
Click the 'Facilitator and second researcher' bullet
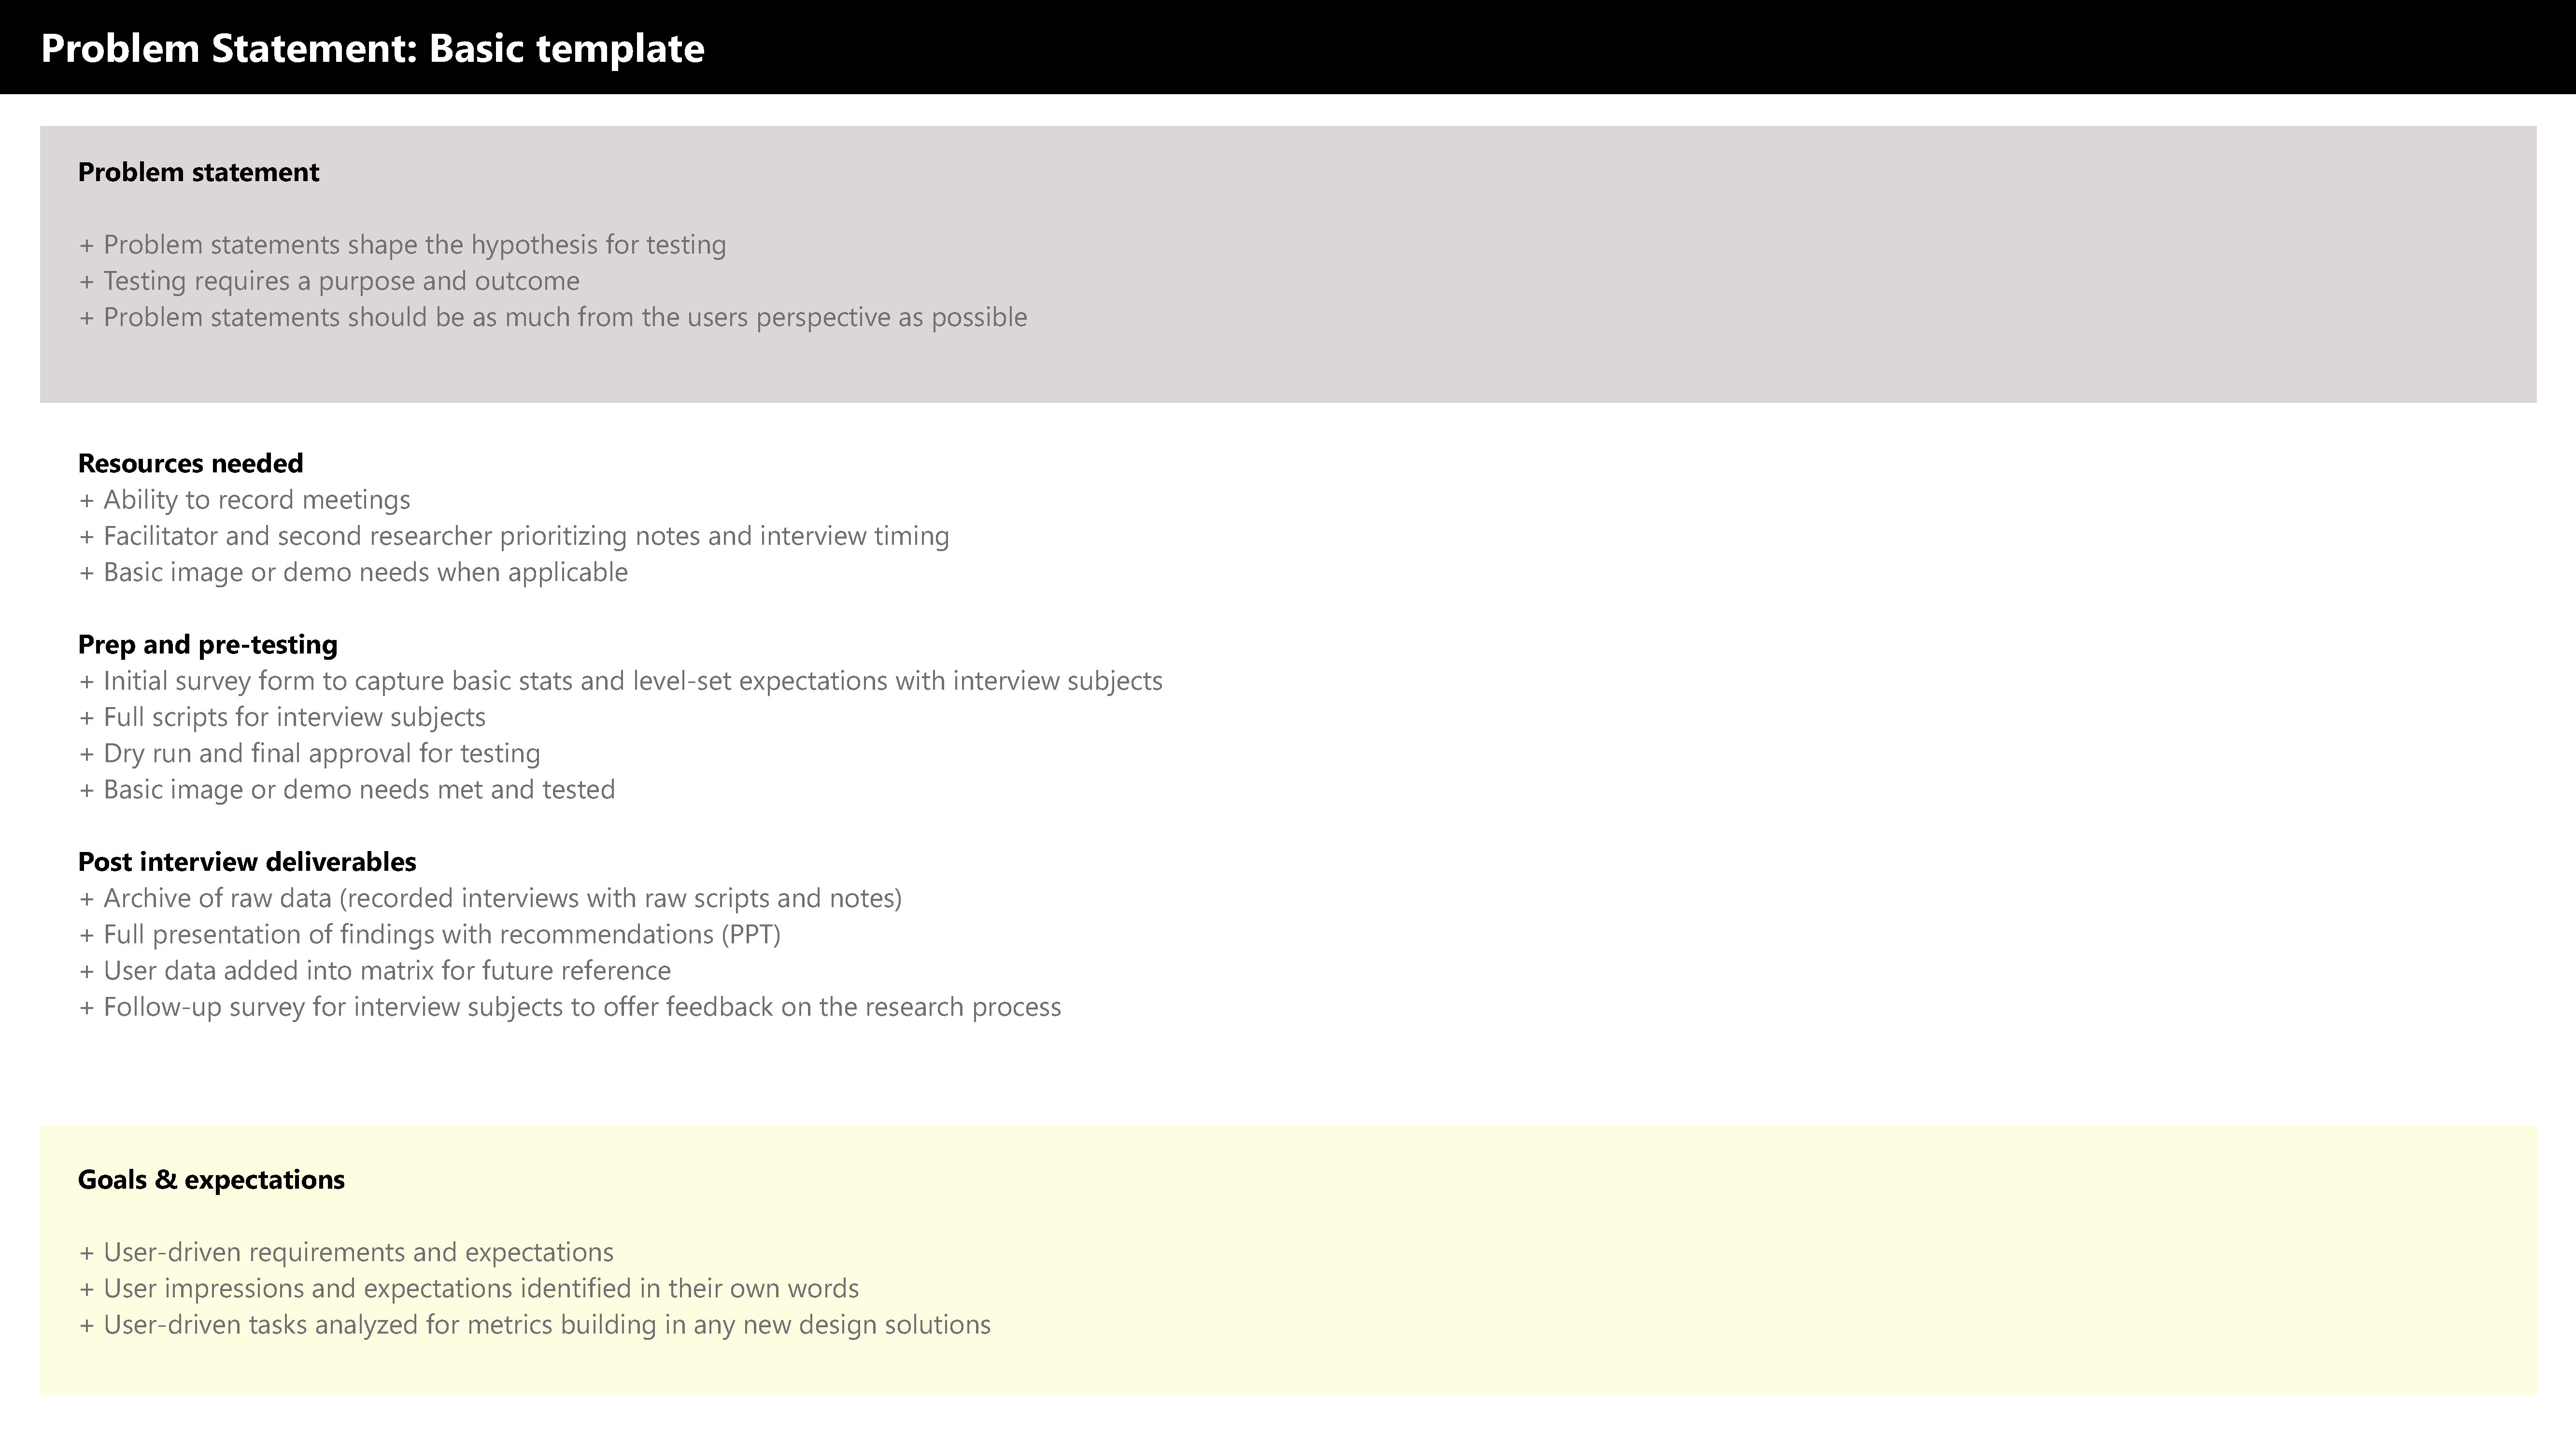tap(514, 536)
